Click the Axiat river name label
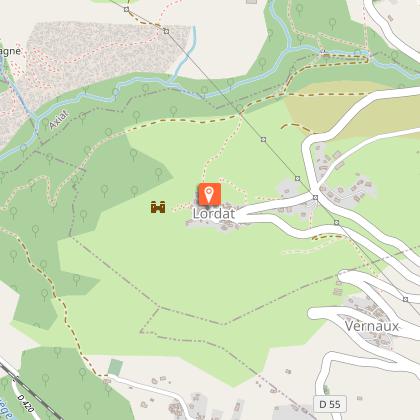Image resolution: width=420 pixels, height=420 pixels. tap(58, 120)
